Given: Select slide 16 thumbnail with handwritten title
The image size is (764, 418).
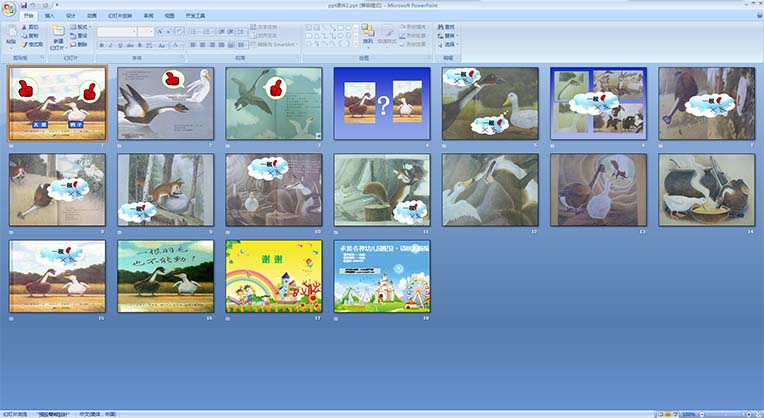Looking at the screenshot, I should [x=166, y=276].
